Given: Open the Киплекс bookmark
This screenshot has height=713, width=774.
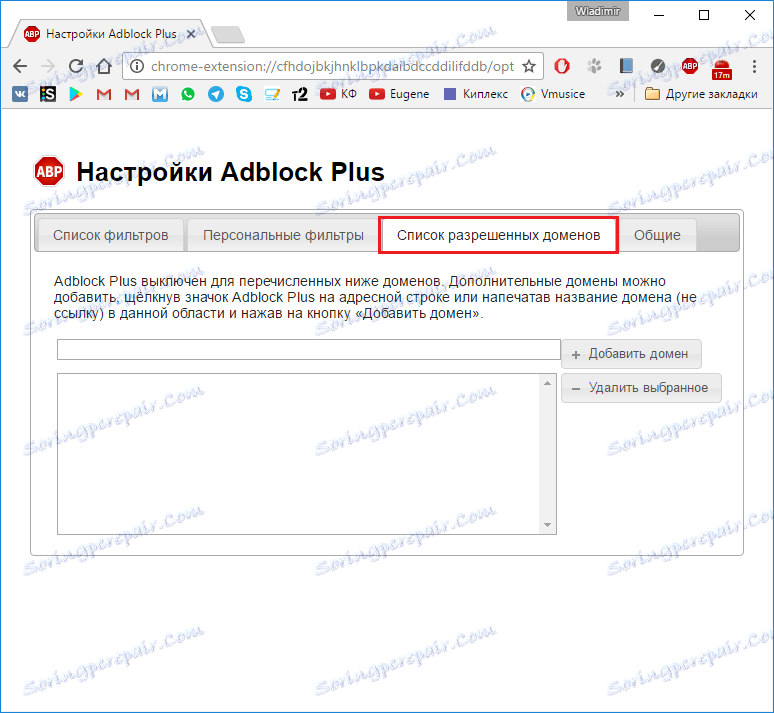Looking at the screenshot, I should point(476,94).
